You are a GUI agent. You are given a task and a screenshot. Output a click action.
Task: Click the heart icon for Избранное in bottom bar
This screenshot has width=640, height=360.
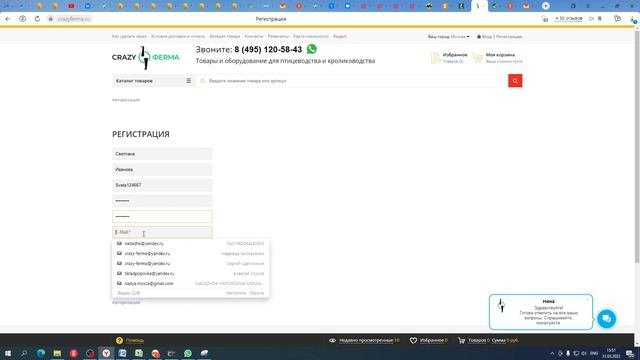413,340
